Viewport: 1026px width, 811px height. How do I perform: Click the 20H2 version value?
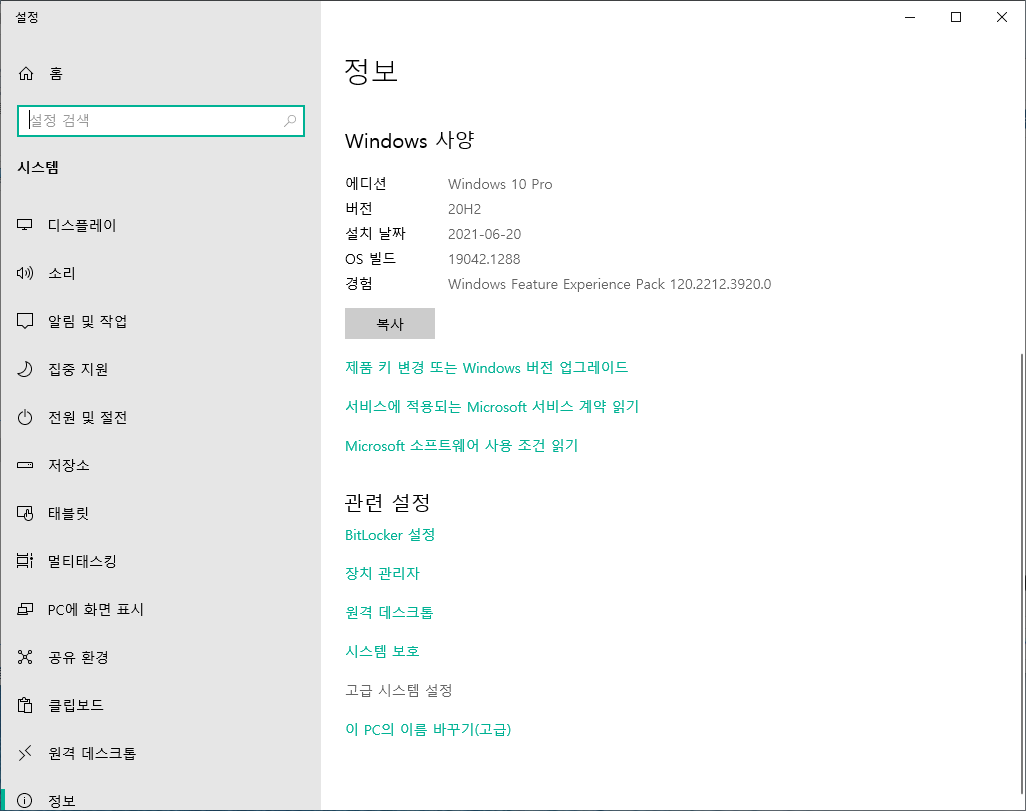point(464,209)
